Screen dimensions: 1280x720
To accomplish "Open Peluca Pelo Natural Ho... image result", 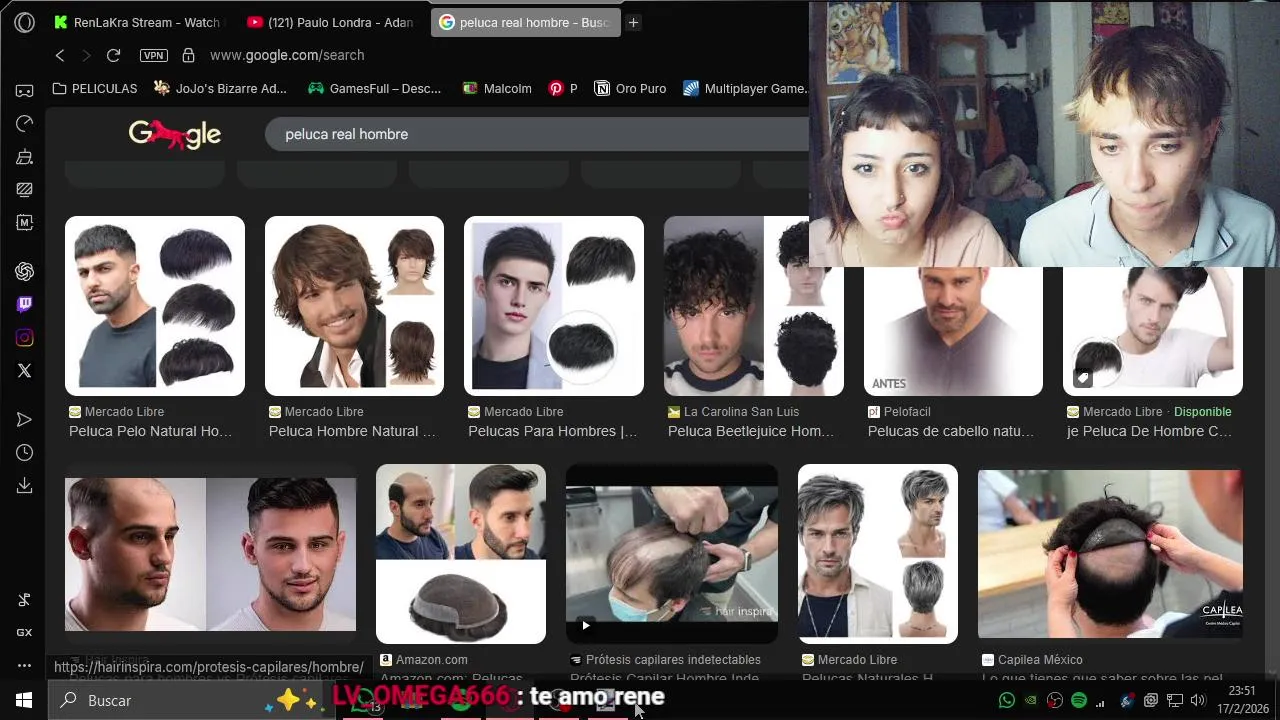I will [x=155, y=306].
